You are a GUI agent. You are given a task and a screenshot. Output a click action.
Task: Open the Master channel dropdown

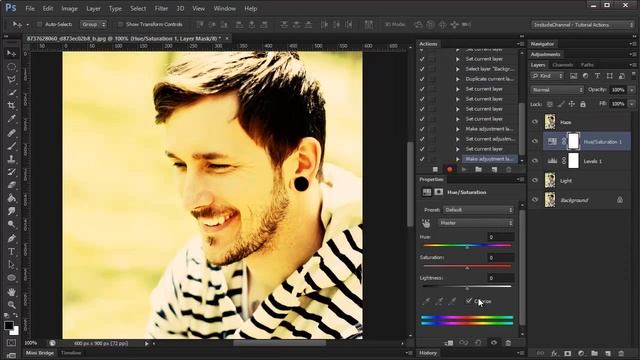[476, 223]
